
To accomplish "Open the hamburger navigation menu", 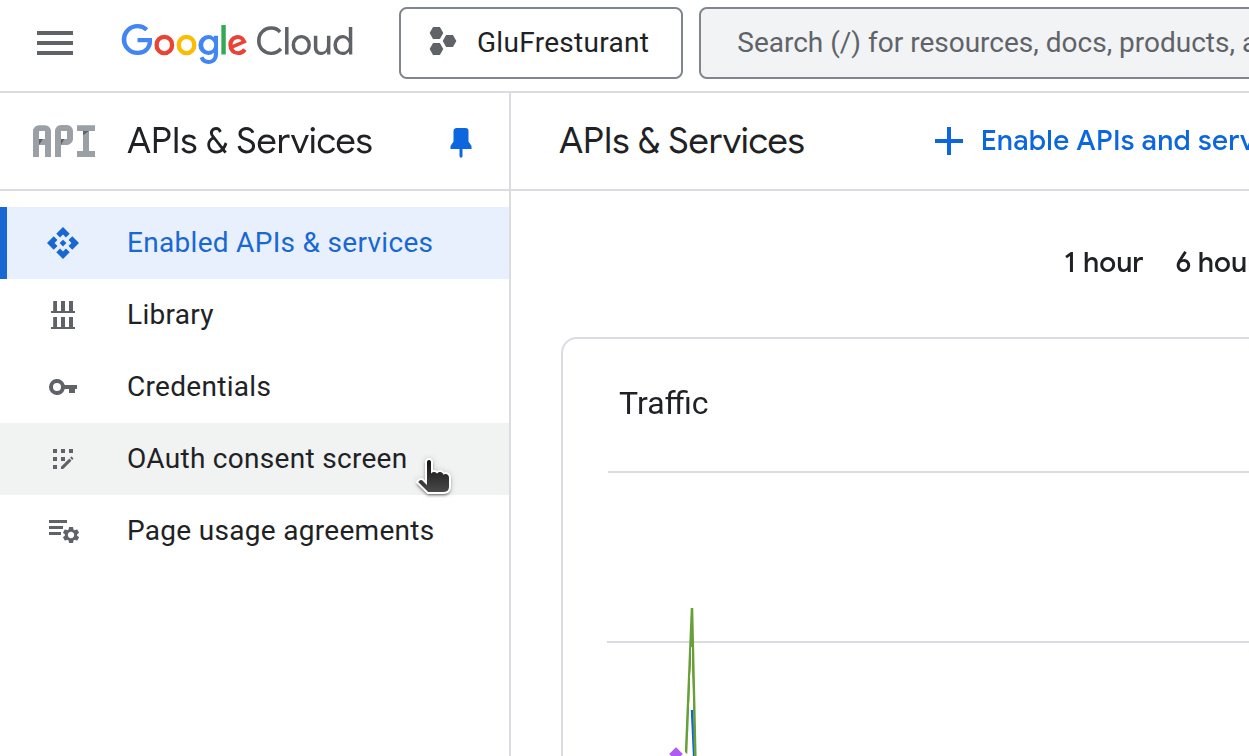I will point(55,43).
